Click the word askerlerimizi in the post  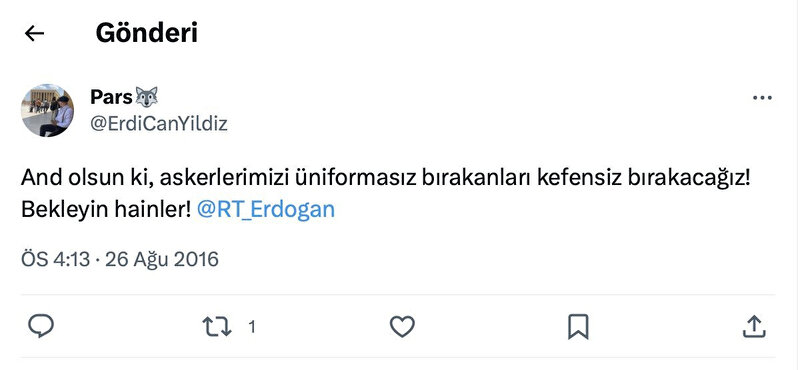pyautogui.click(x=227, y=178)
